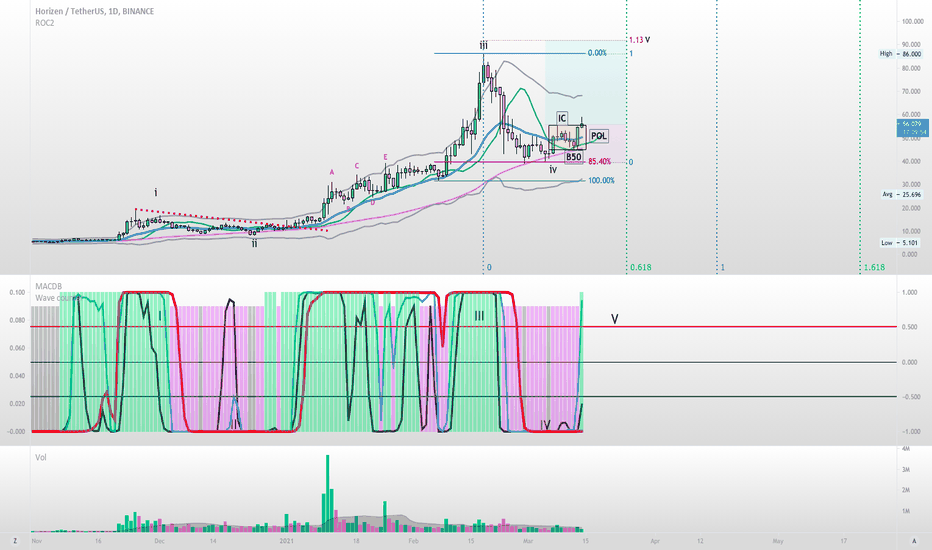The width and height of the screenshot is (932, 550).
Task: Select the 0.00% Fibonacci level label
Action: pyautogui.click(x=597, y=53)
